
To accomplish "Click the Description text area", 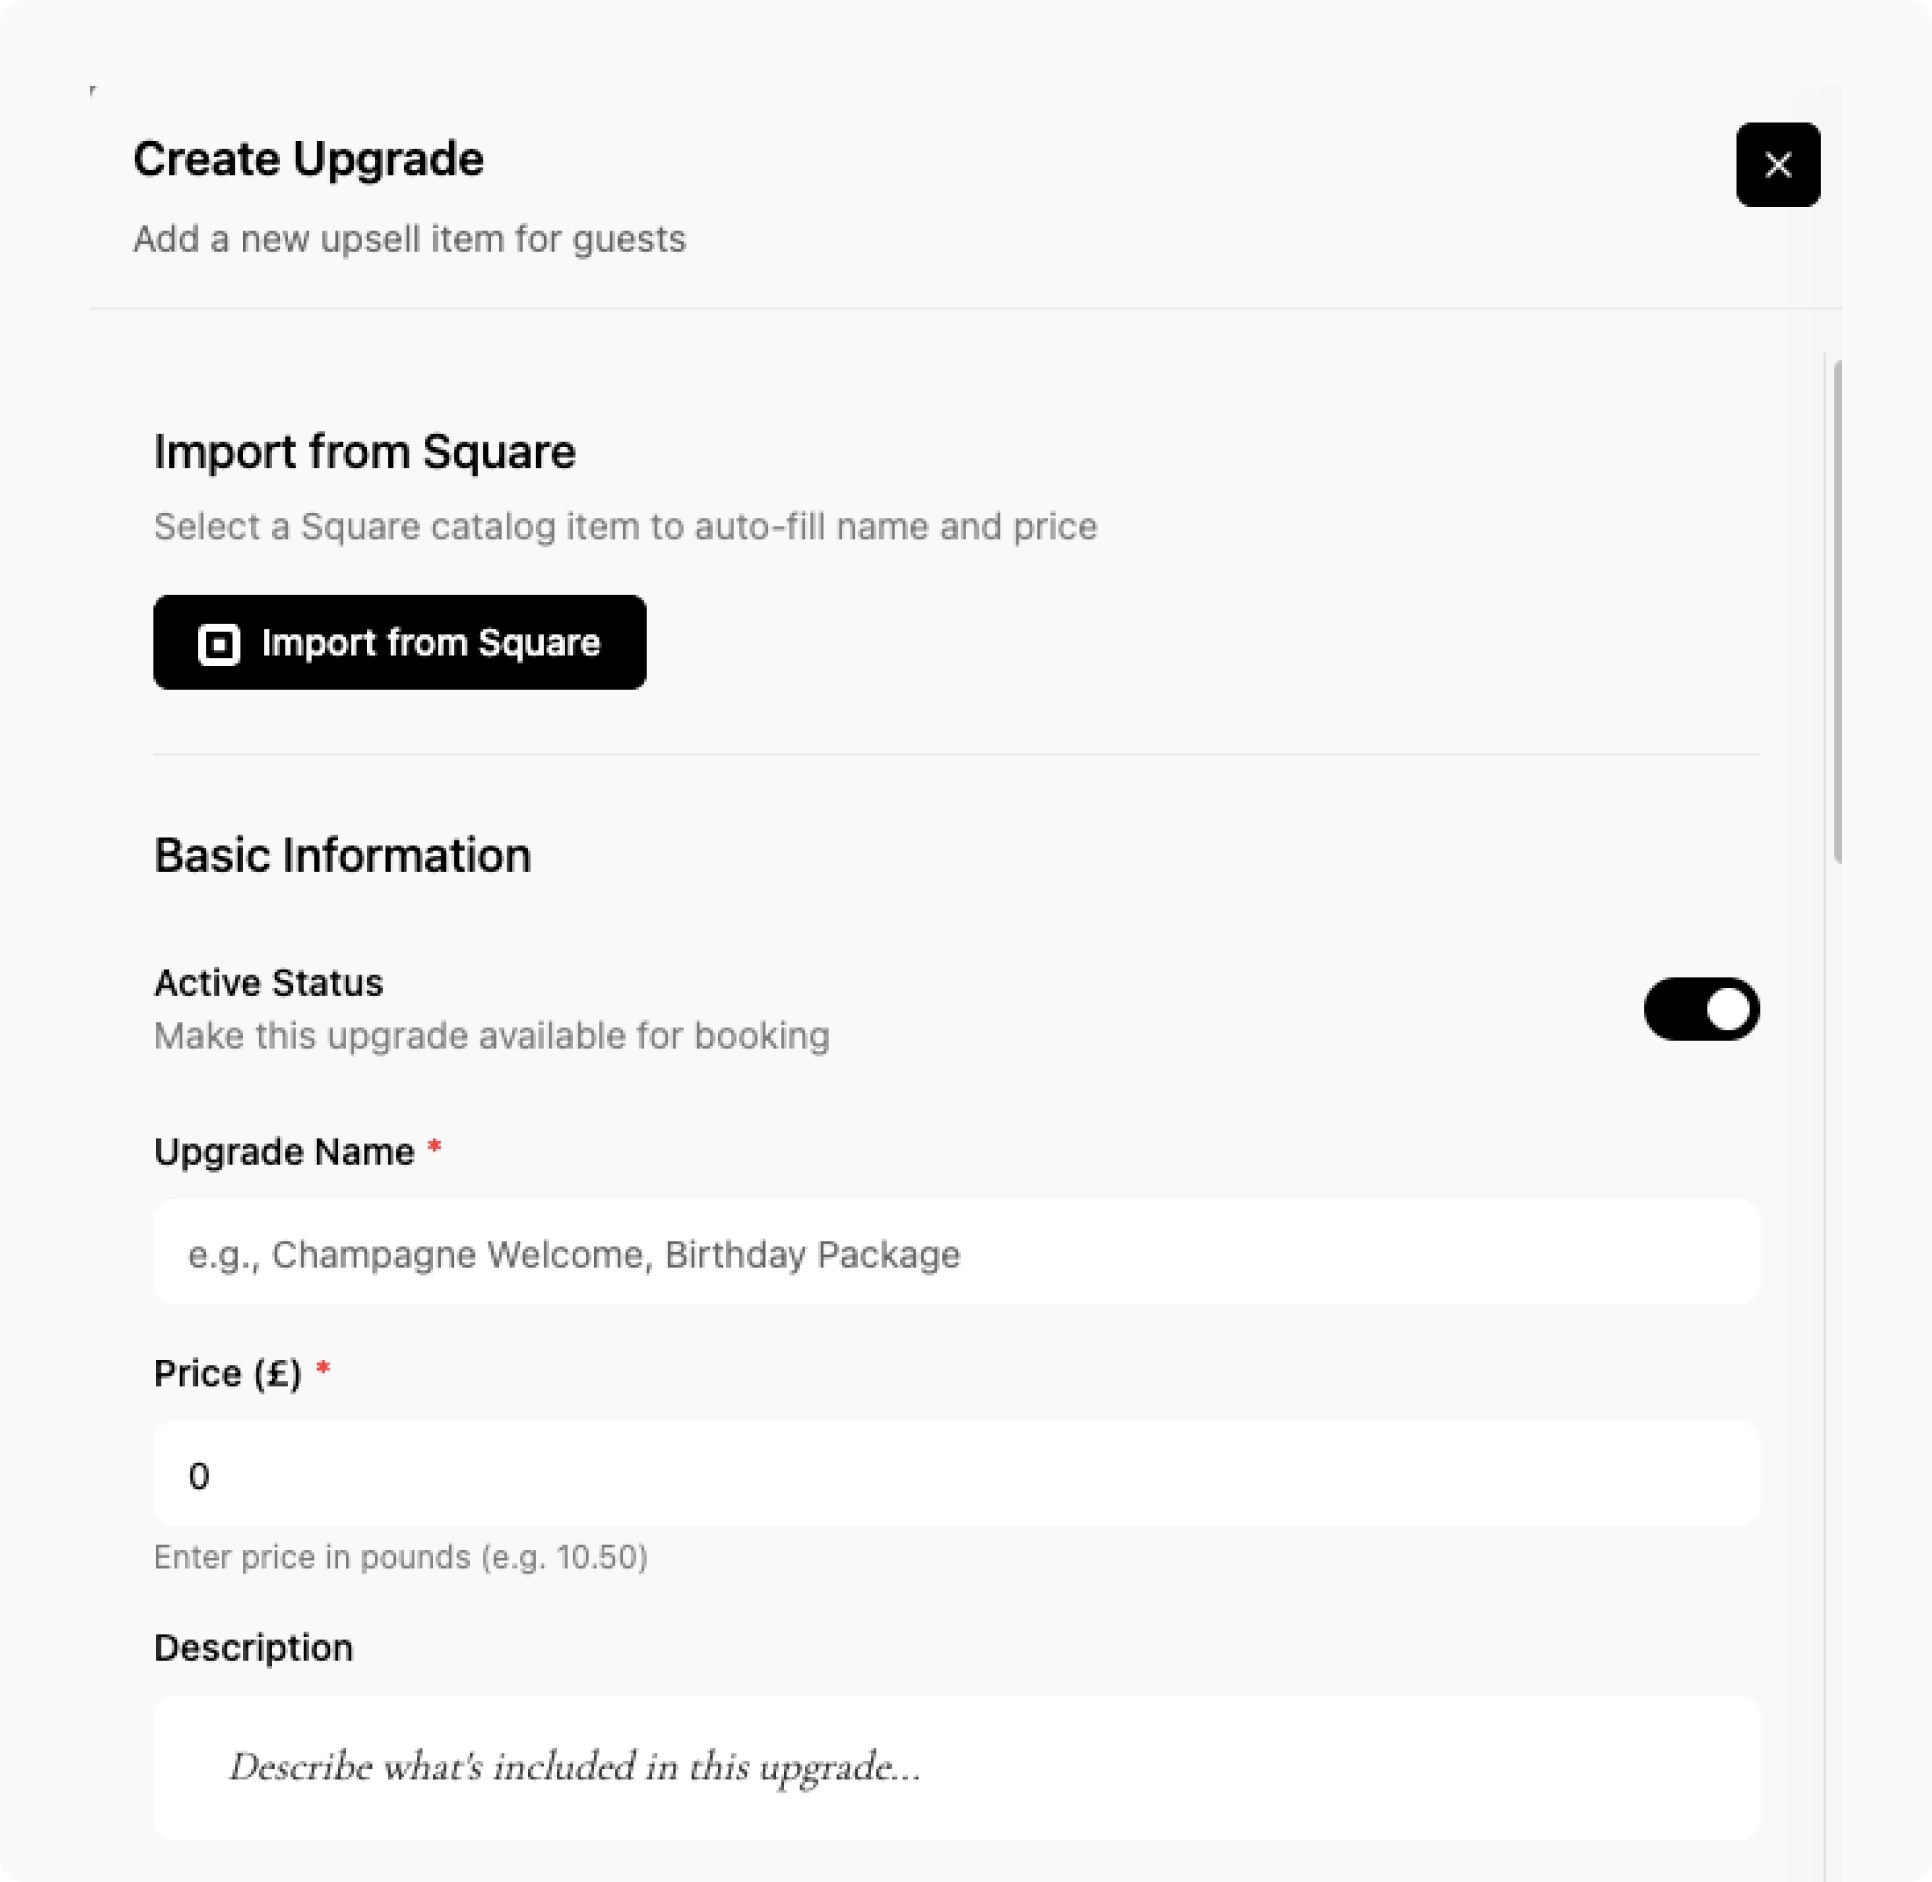I will 956,1766.
